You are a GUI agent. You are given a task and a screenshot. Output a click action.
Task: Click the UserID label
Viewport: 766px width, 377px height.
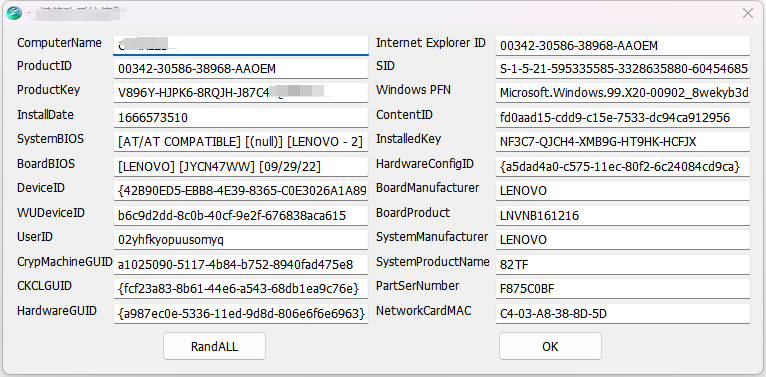click(x=35, y=237)
